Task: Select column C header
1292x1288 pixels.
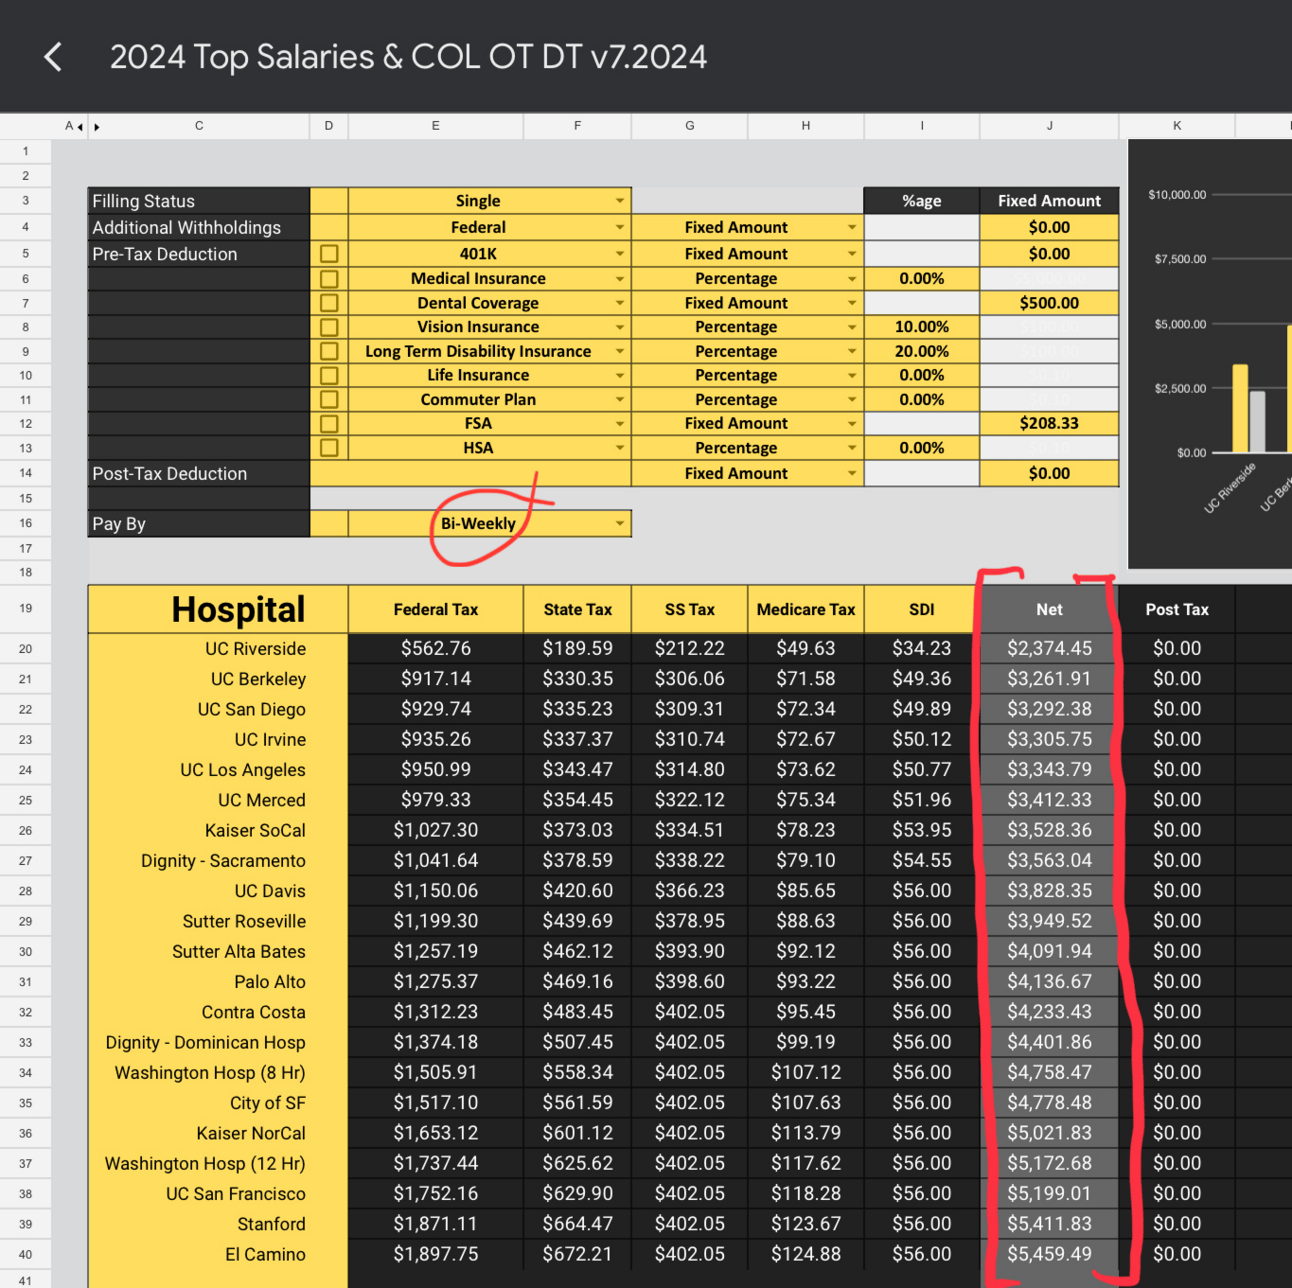Action: point(199,126)
